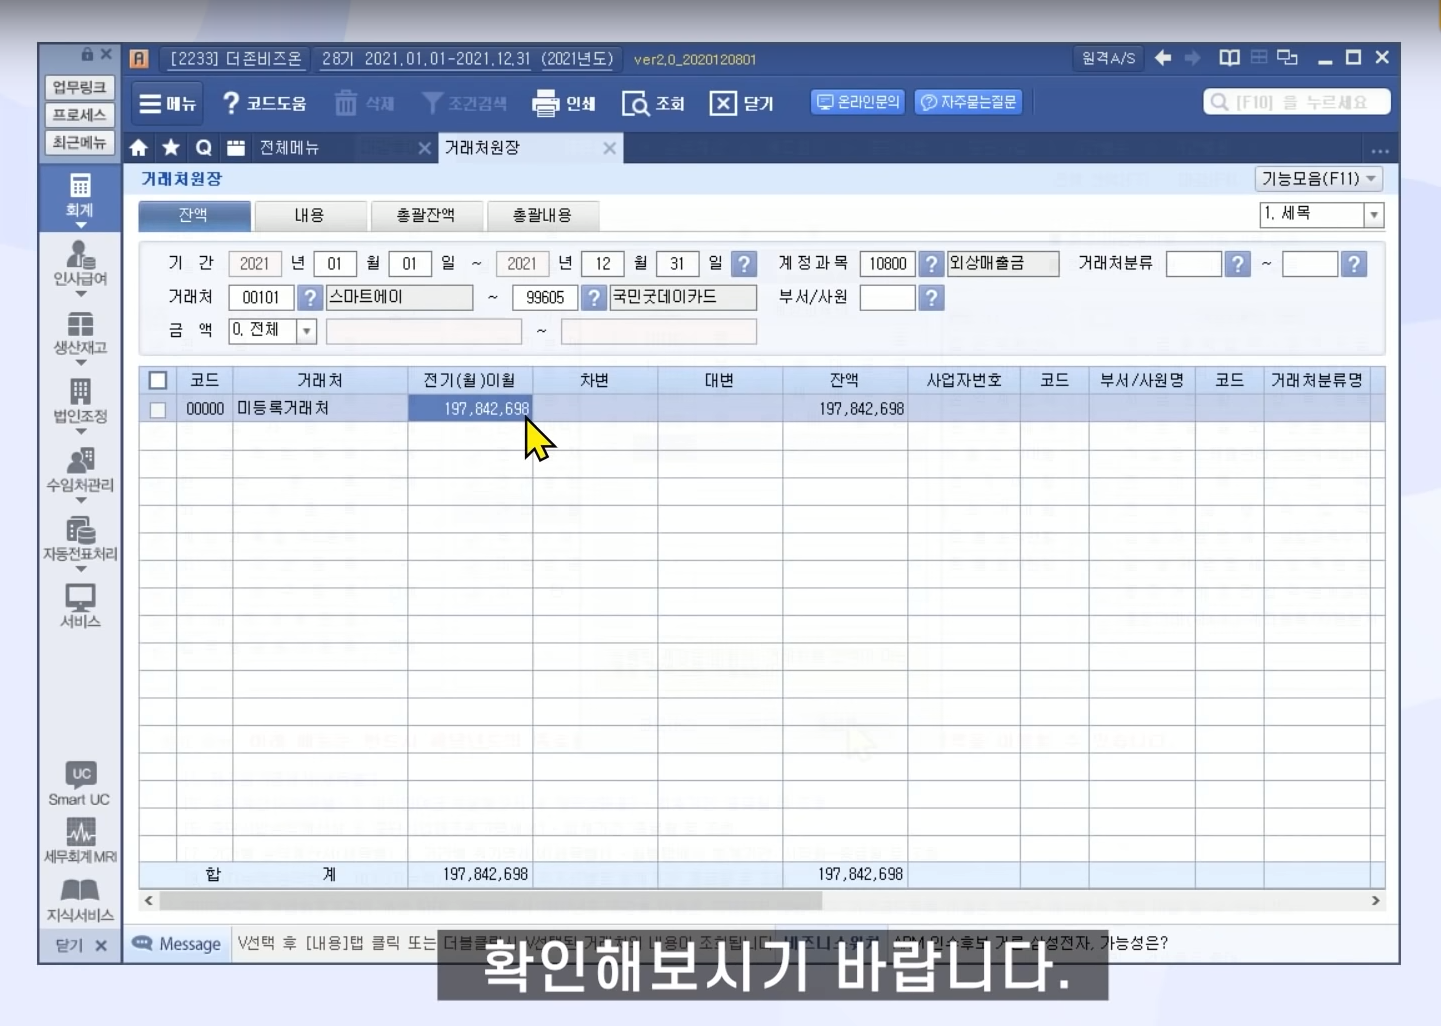This screenshot has width=1441, height=1026.
Task: Open the 메뉴 hamburger menu
Action: [167, 103]
